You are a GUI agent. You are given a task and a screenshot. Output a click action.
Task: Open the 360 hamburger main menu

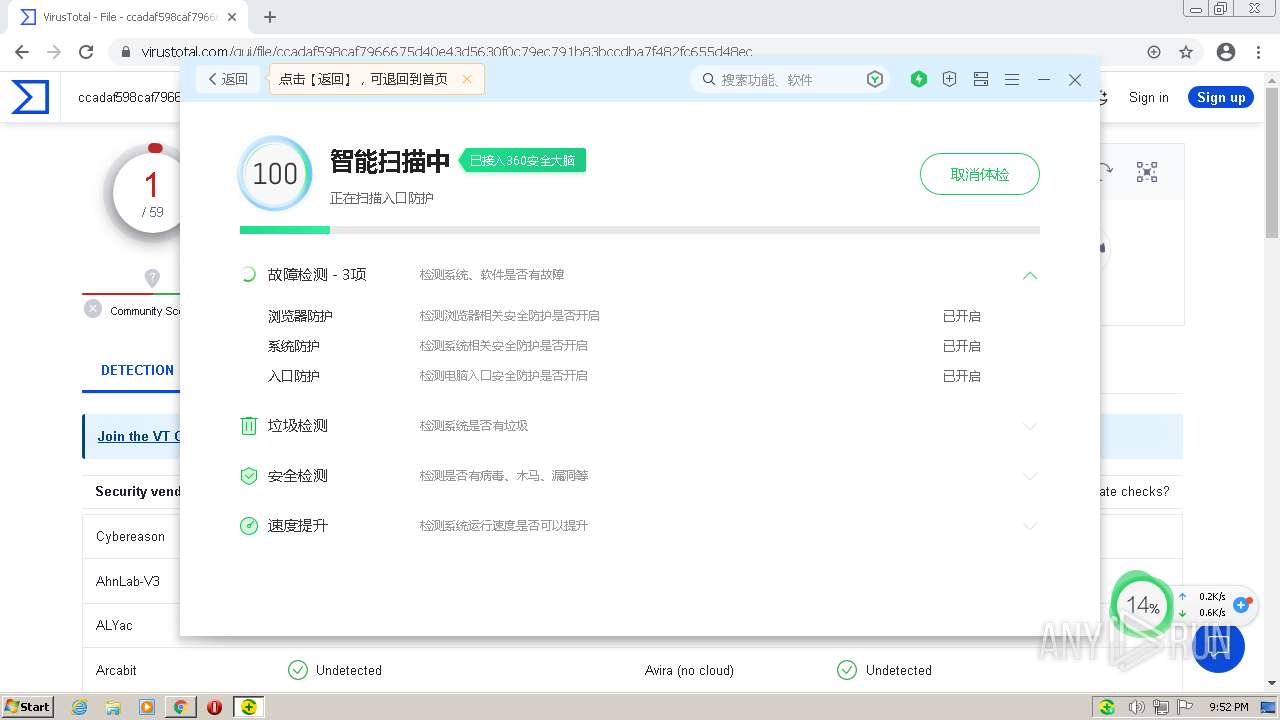coord(1012,79)
